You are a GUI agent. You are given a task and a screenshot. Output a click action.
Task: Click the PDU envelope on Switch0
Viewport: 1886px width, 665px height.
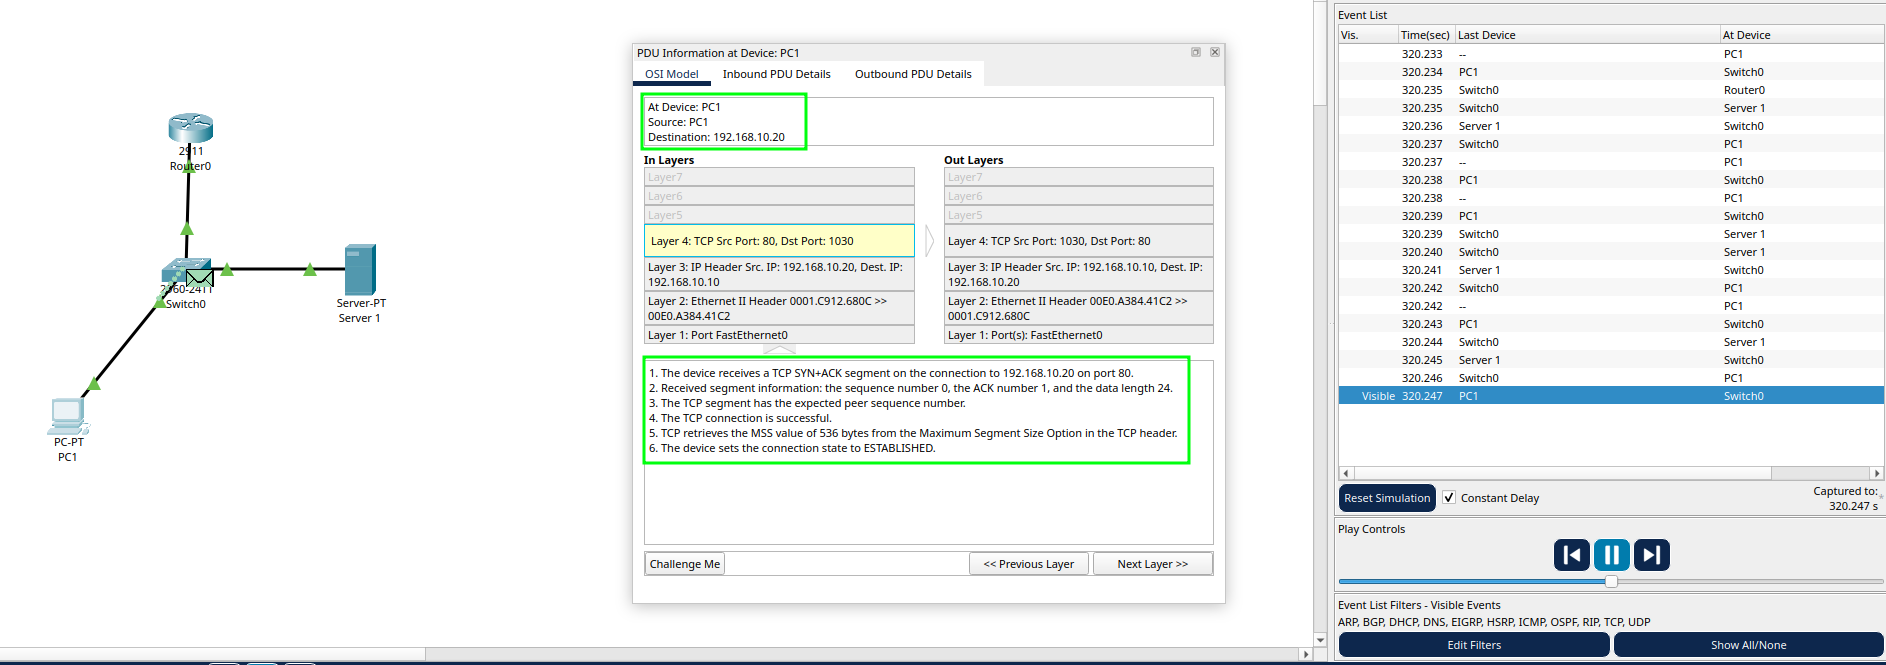coord(200,279)
